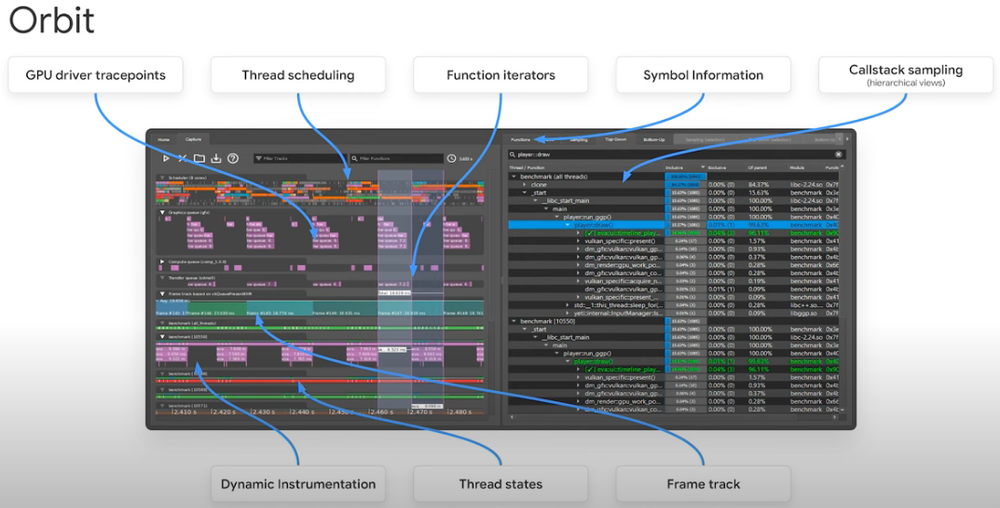Save the capture with the download icon
Viewport: 1000px width, 508px height.
tap(216, 158)
